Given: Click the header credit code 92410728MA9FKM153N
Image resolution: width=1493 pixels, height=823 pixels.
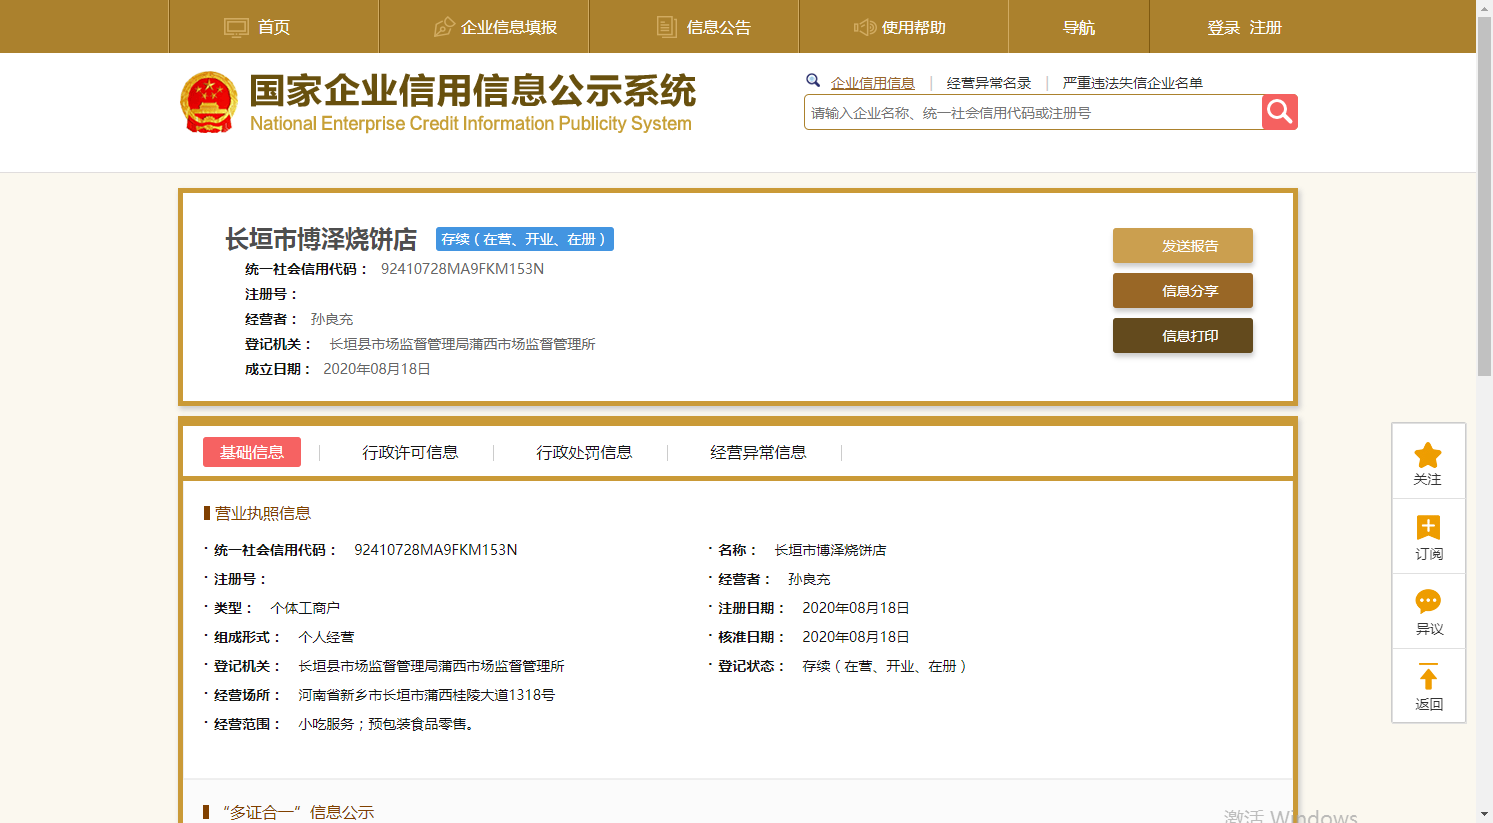Looking at the screenshot, I should [x=463, y=269].
